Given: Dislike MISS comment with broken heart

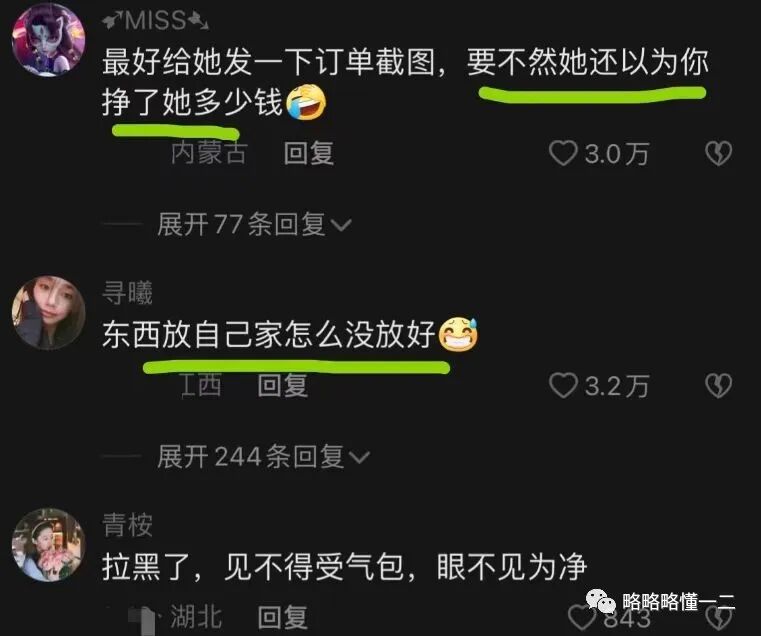Looking at the screenshot, I should 718,153.
